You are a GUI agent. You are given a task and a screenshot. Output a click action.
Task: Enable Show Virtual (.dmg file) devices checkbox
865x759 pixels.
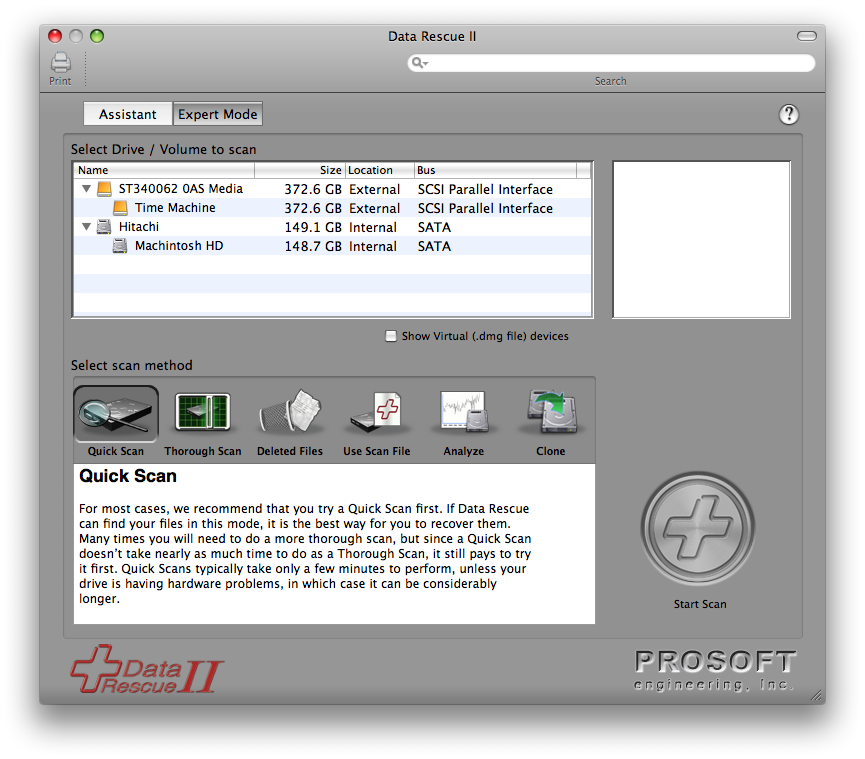click(391, 336)
